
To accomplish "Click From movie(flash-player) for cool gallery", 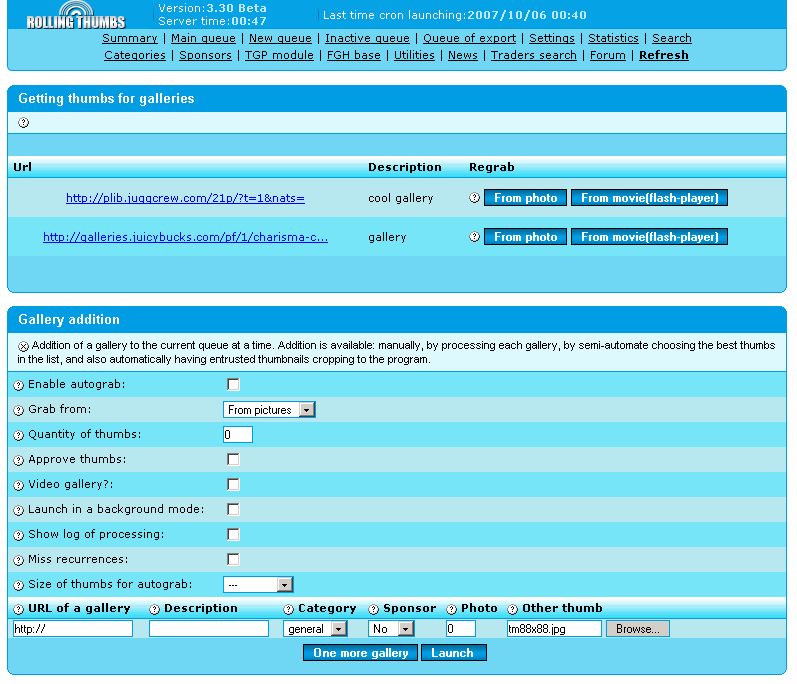I will pos(649,198).
